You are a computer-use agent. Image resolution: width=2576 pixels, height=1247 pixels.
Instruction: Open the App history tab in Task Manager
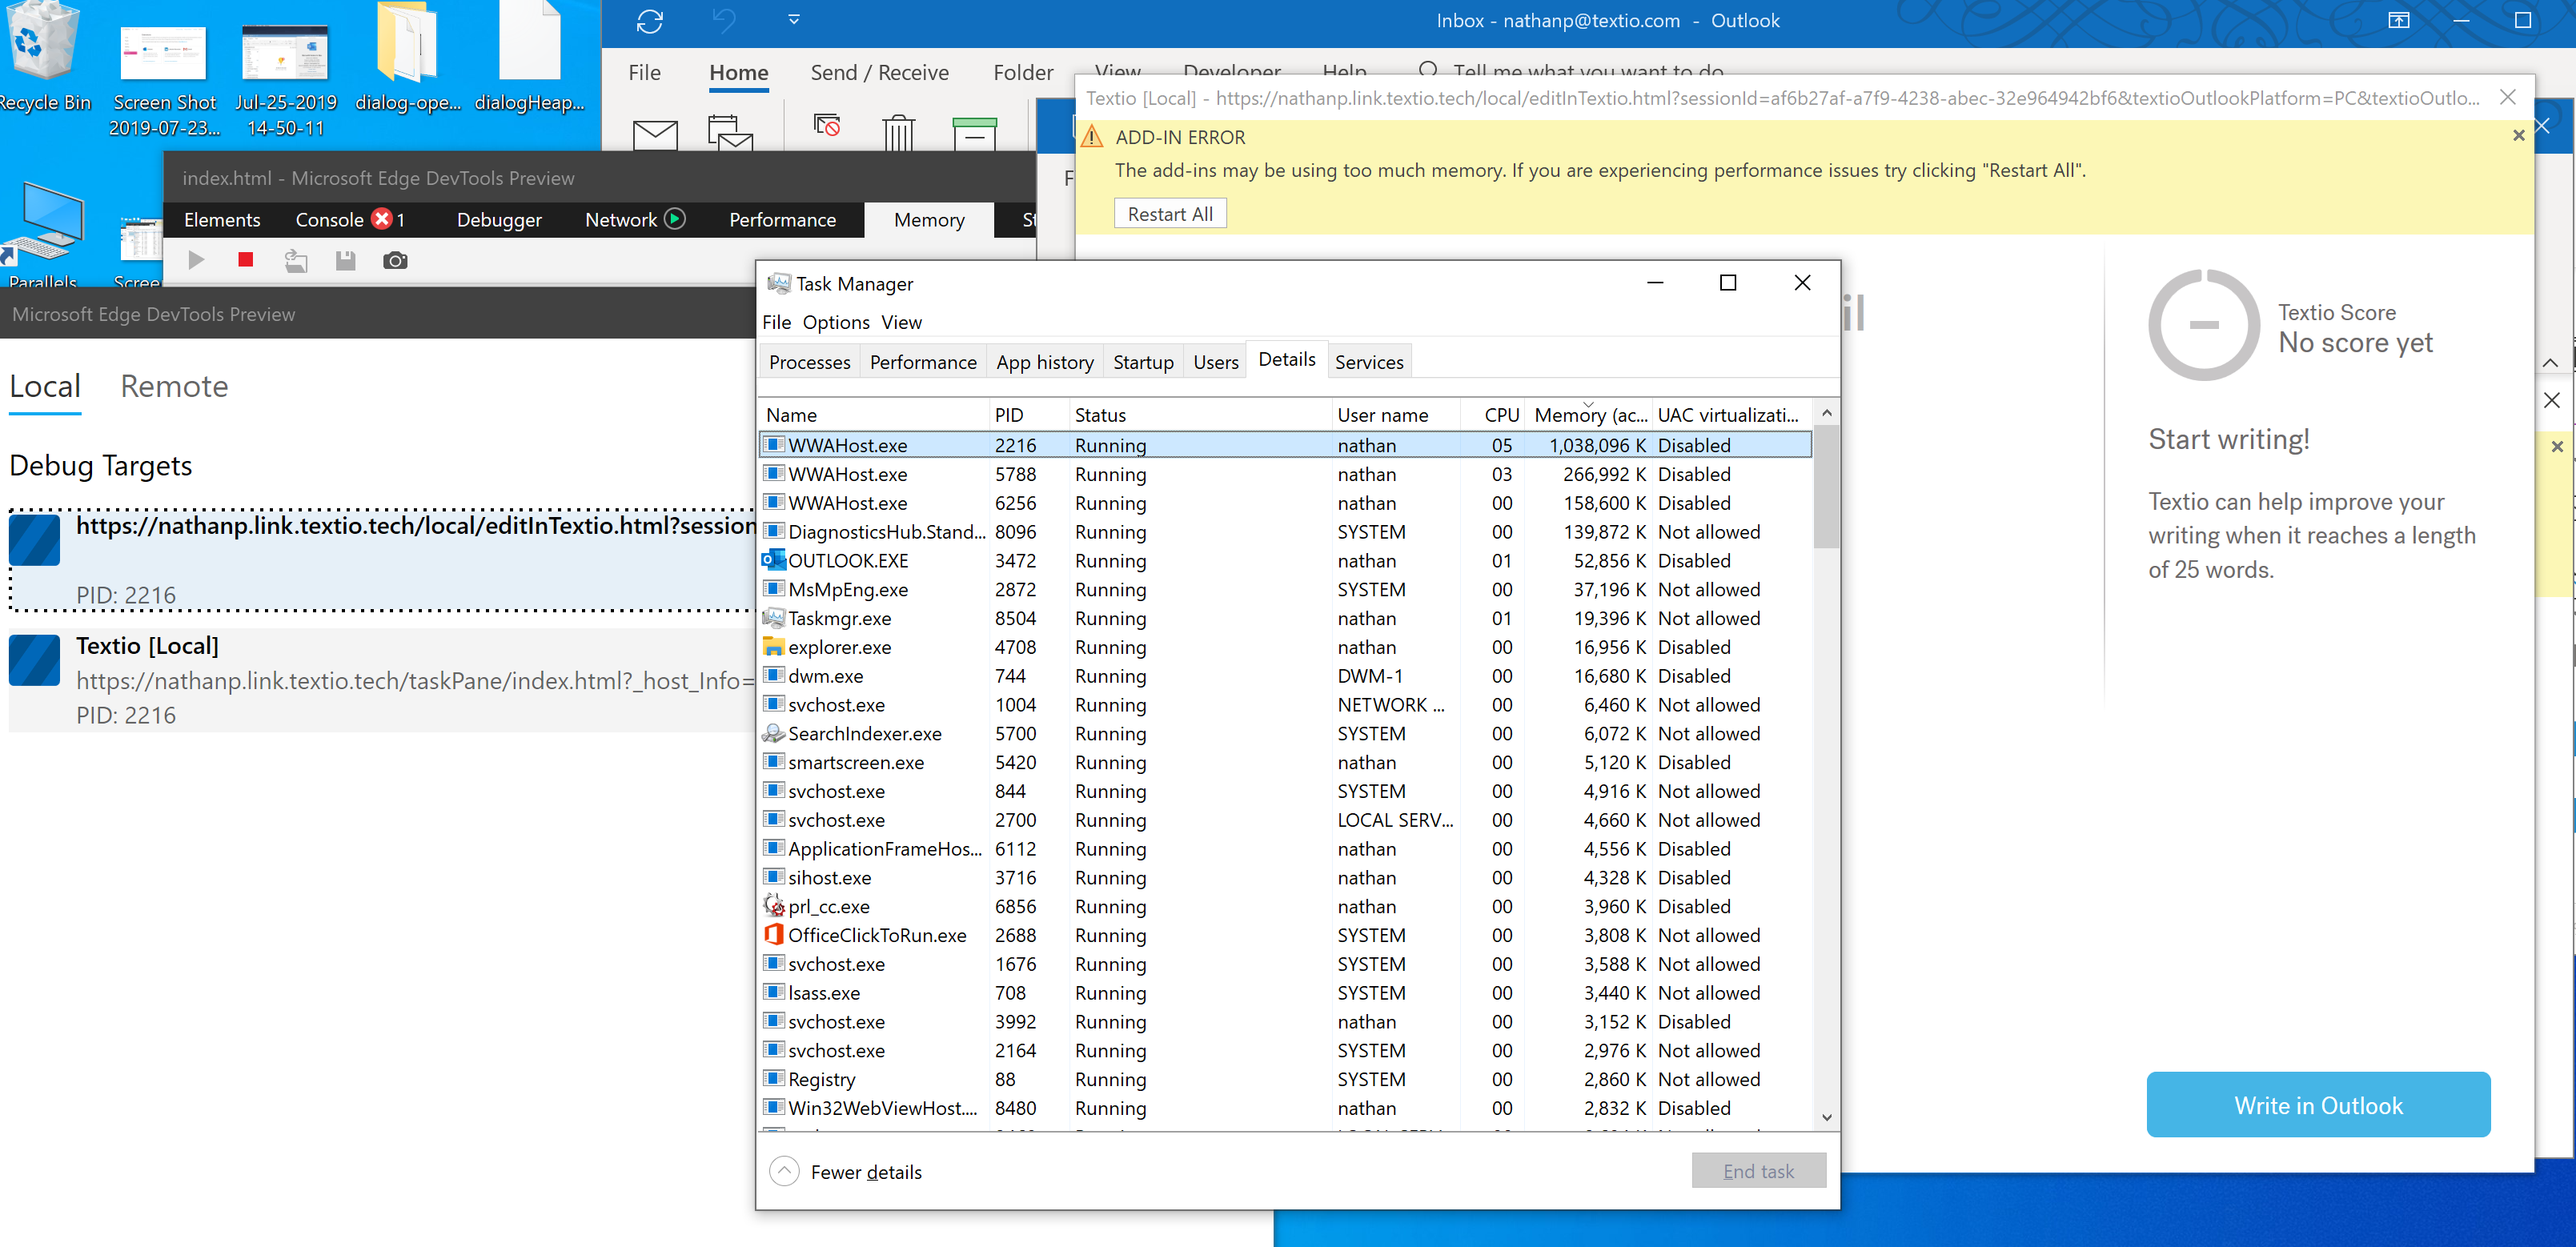point(1045,362)
